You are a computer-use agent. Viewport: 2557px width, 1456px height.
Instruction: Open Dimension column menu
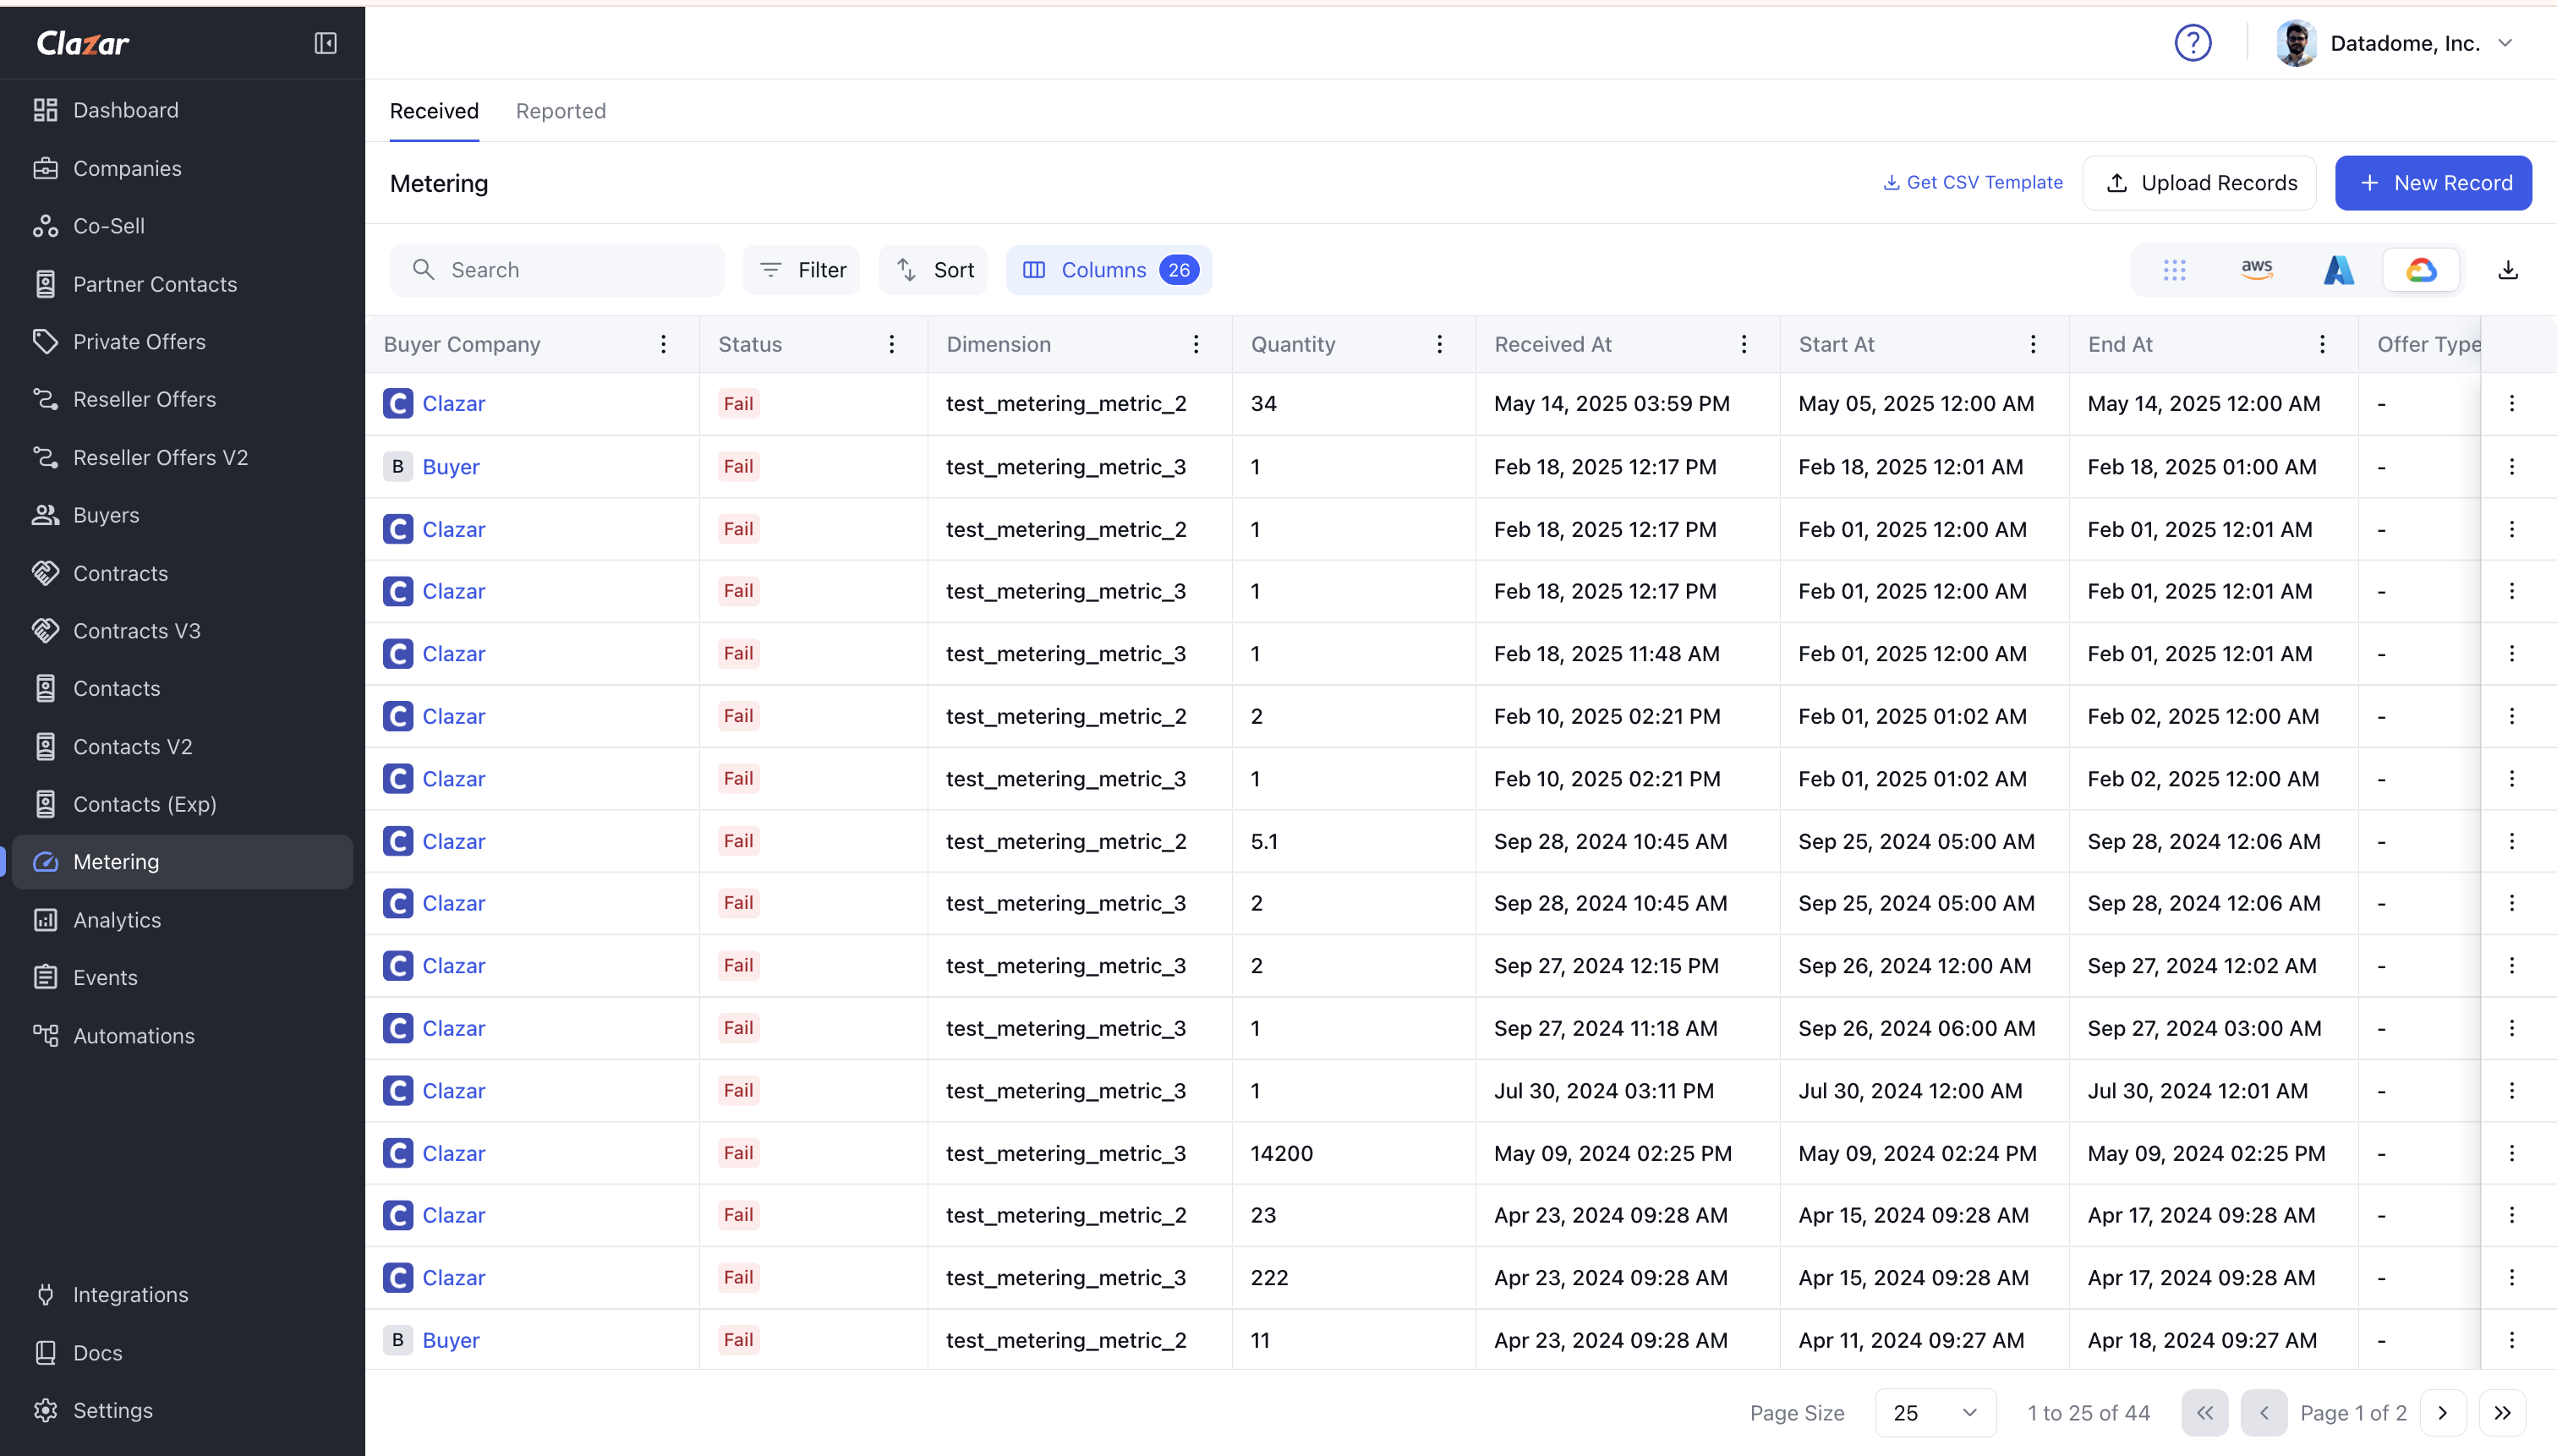(x=1196, y=344)
